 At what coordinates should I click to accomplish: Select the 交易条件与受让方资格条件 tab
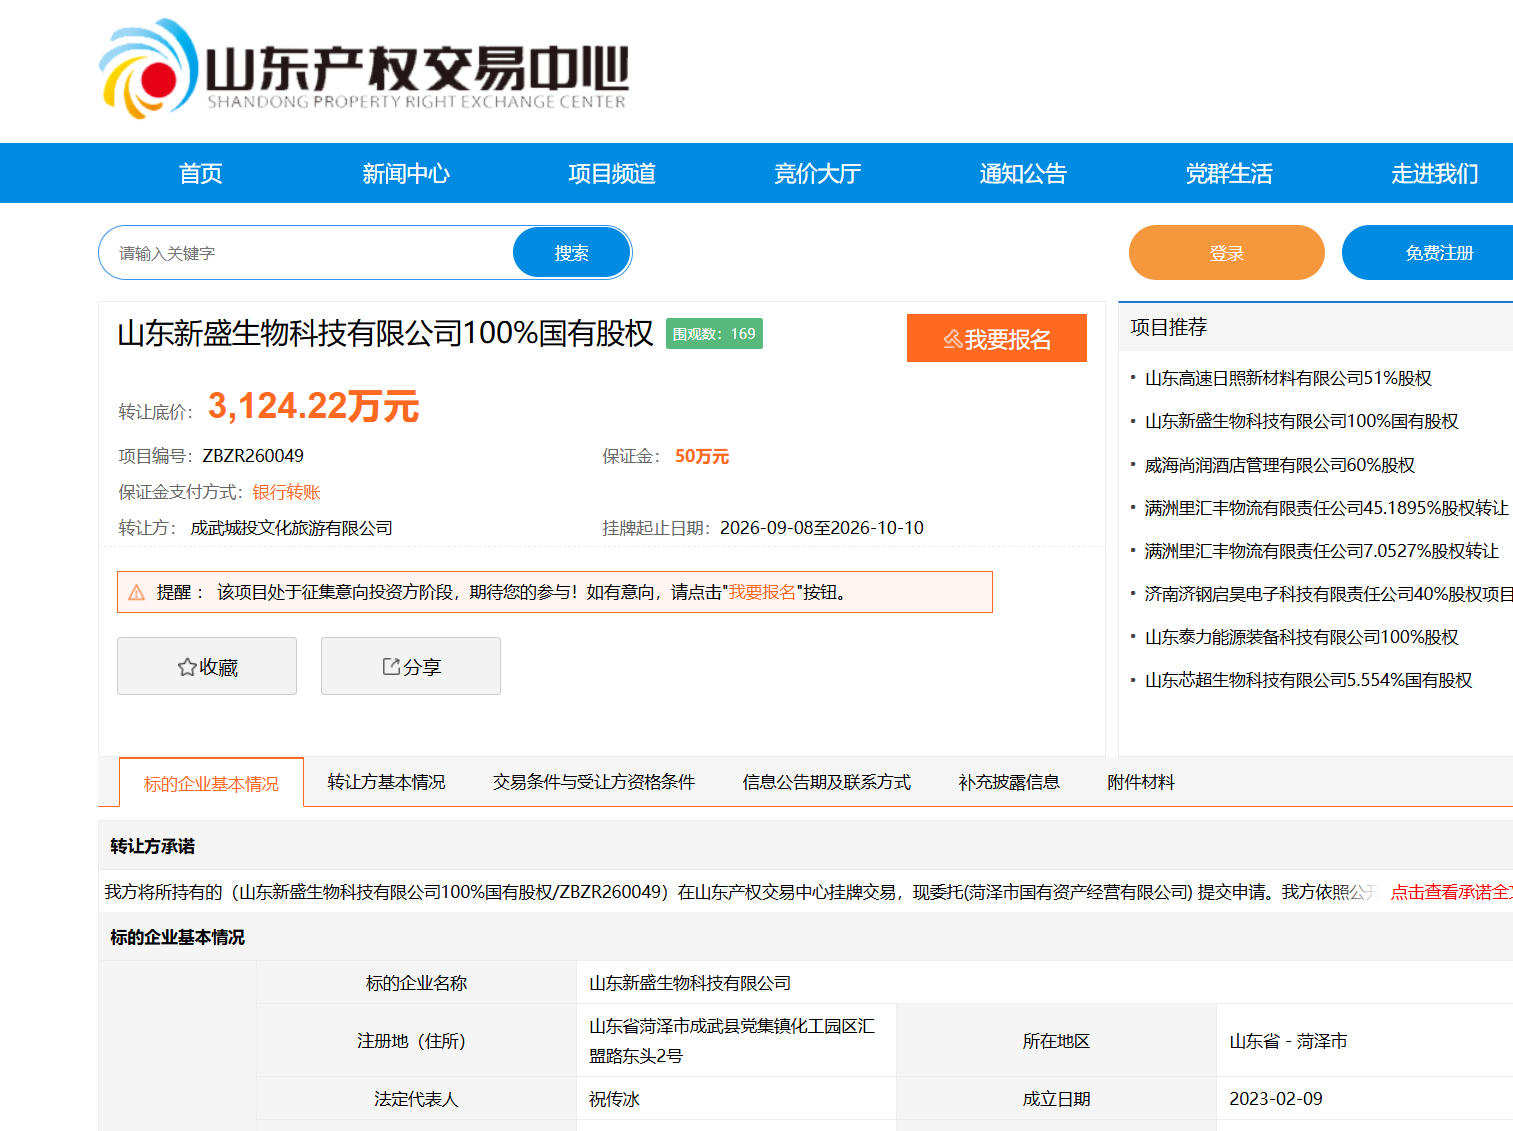[x=593, y=782]
